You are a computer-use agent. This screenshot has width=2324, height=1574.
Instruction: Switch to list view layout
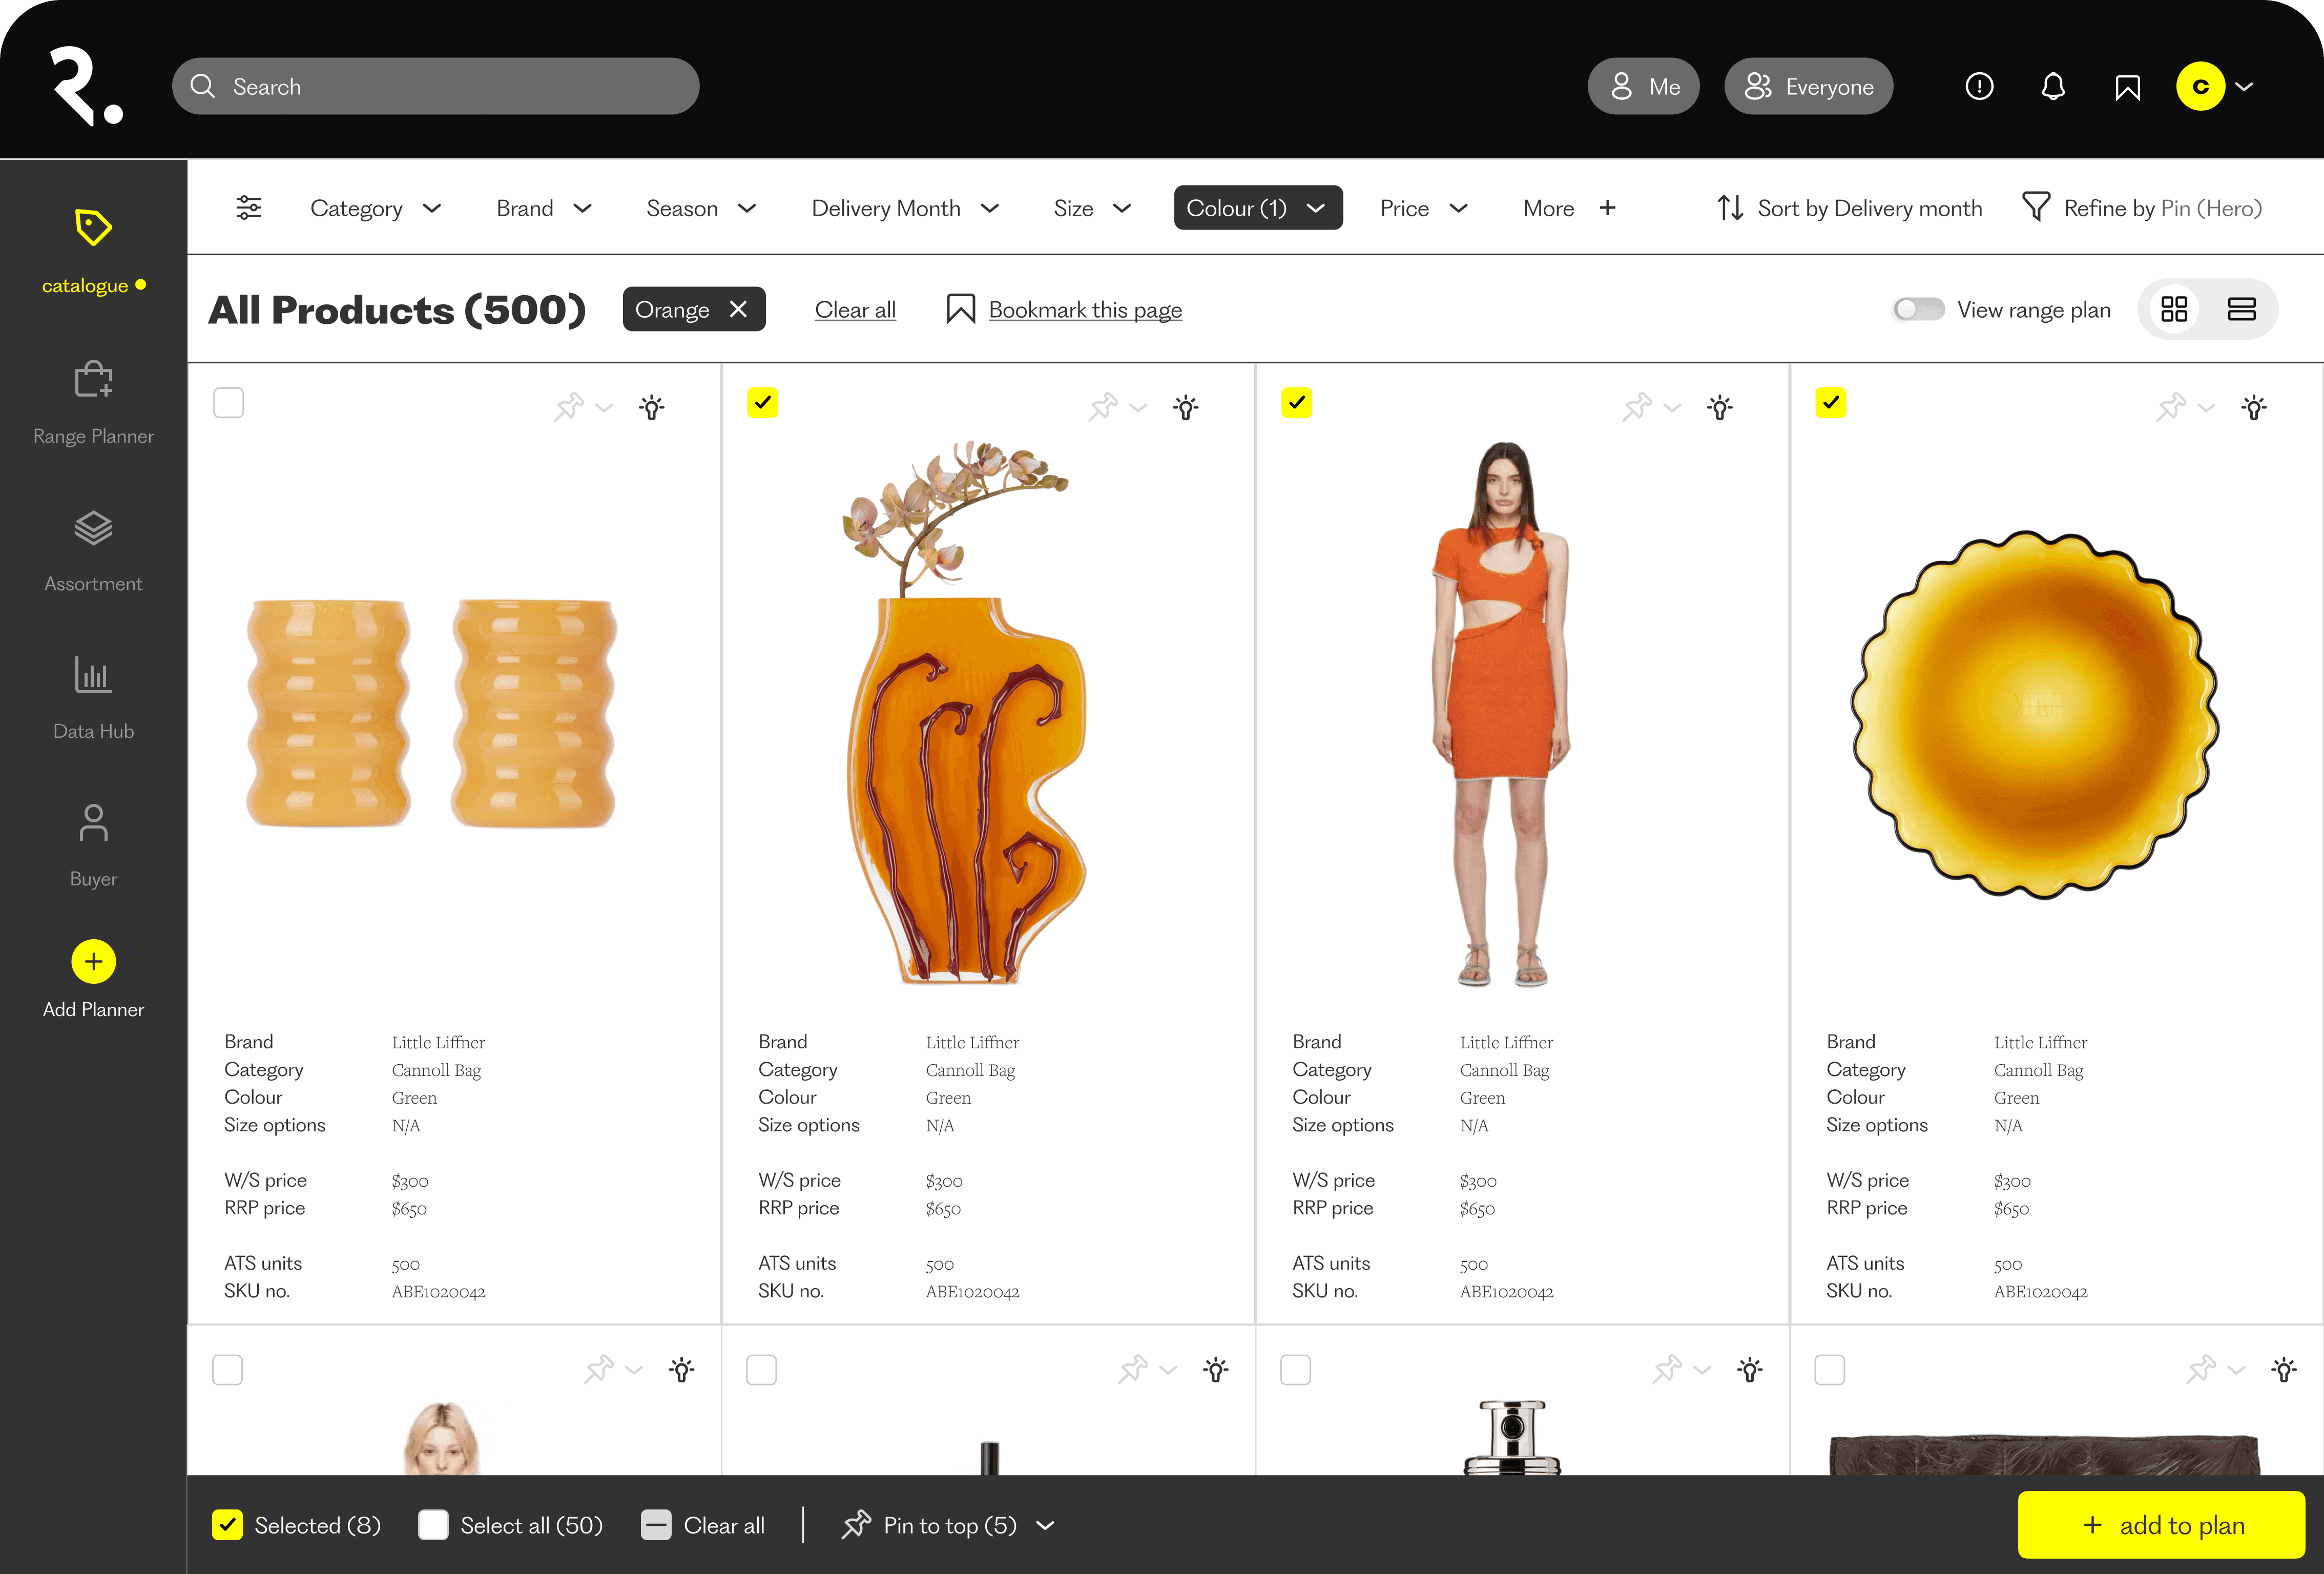2242,309
